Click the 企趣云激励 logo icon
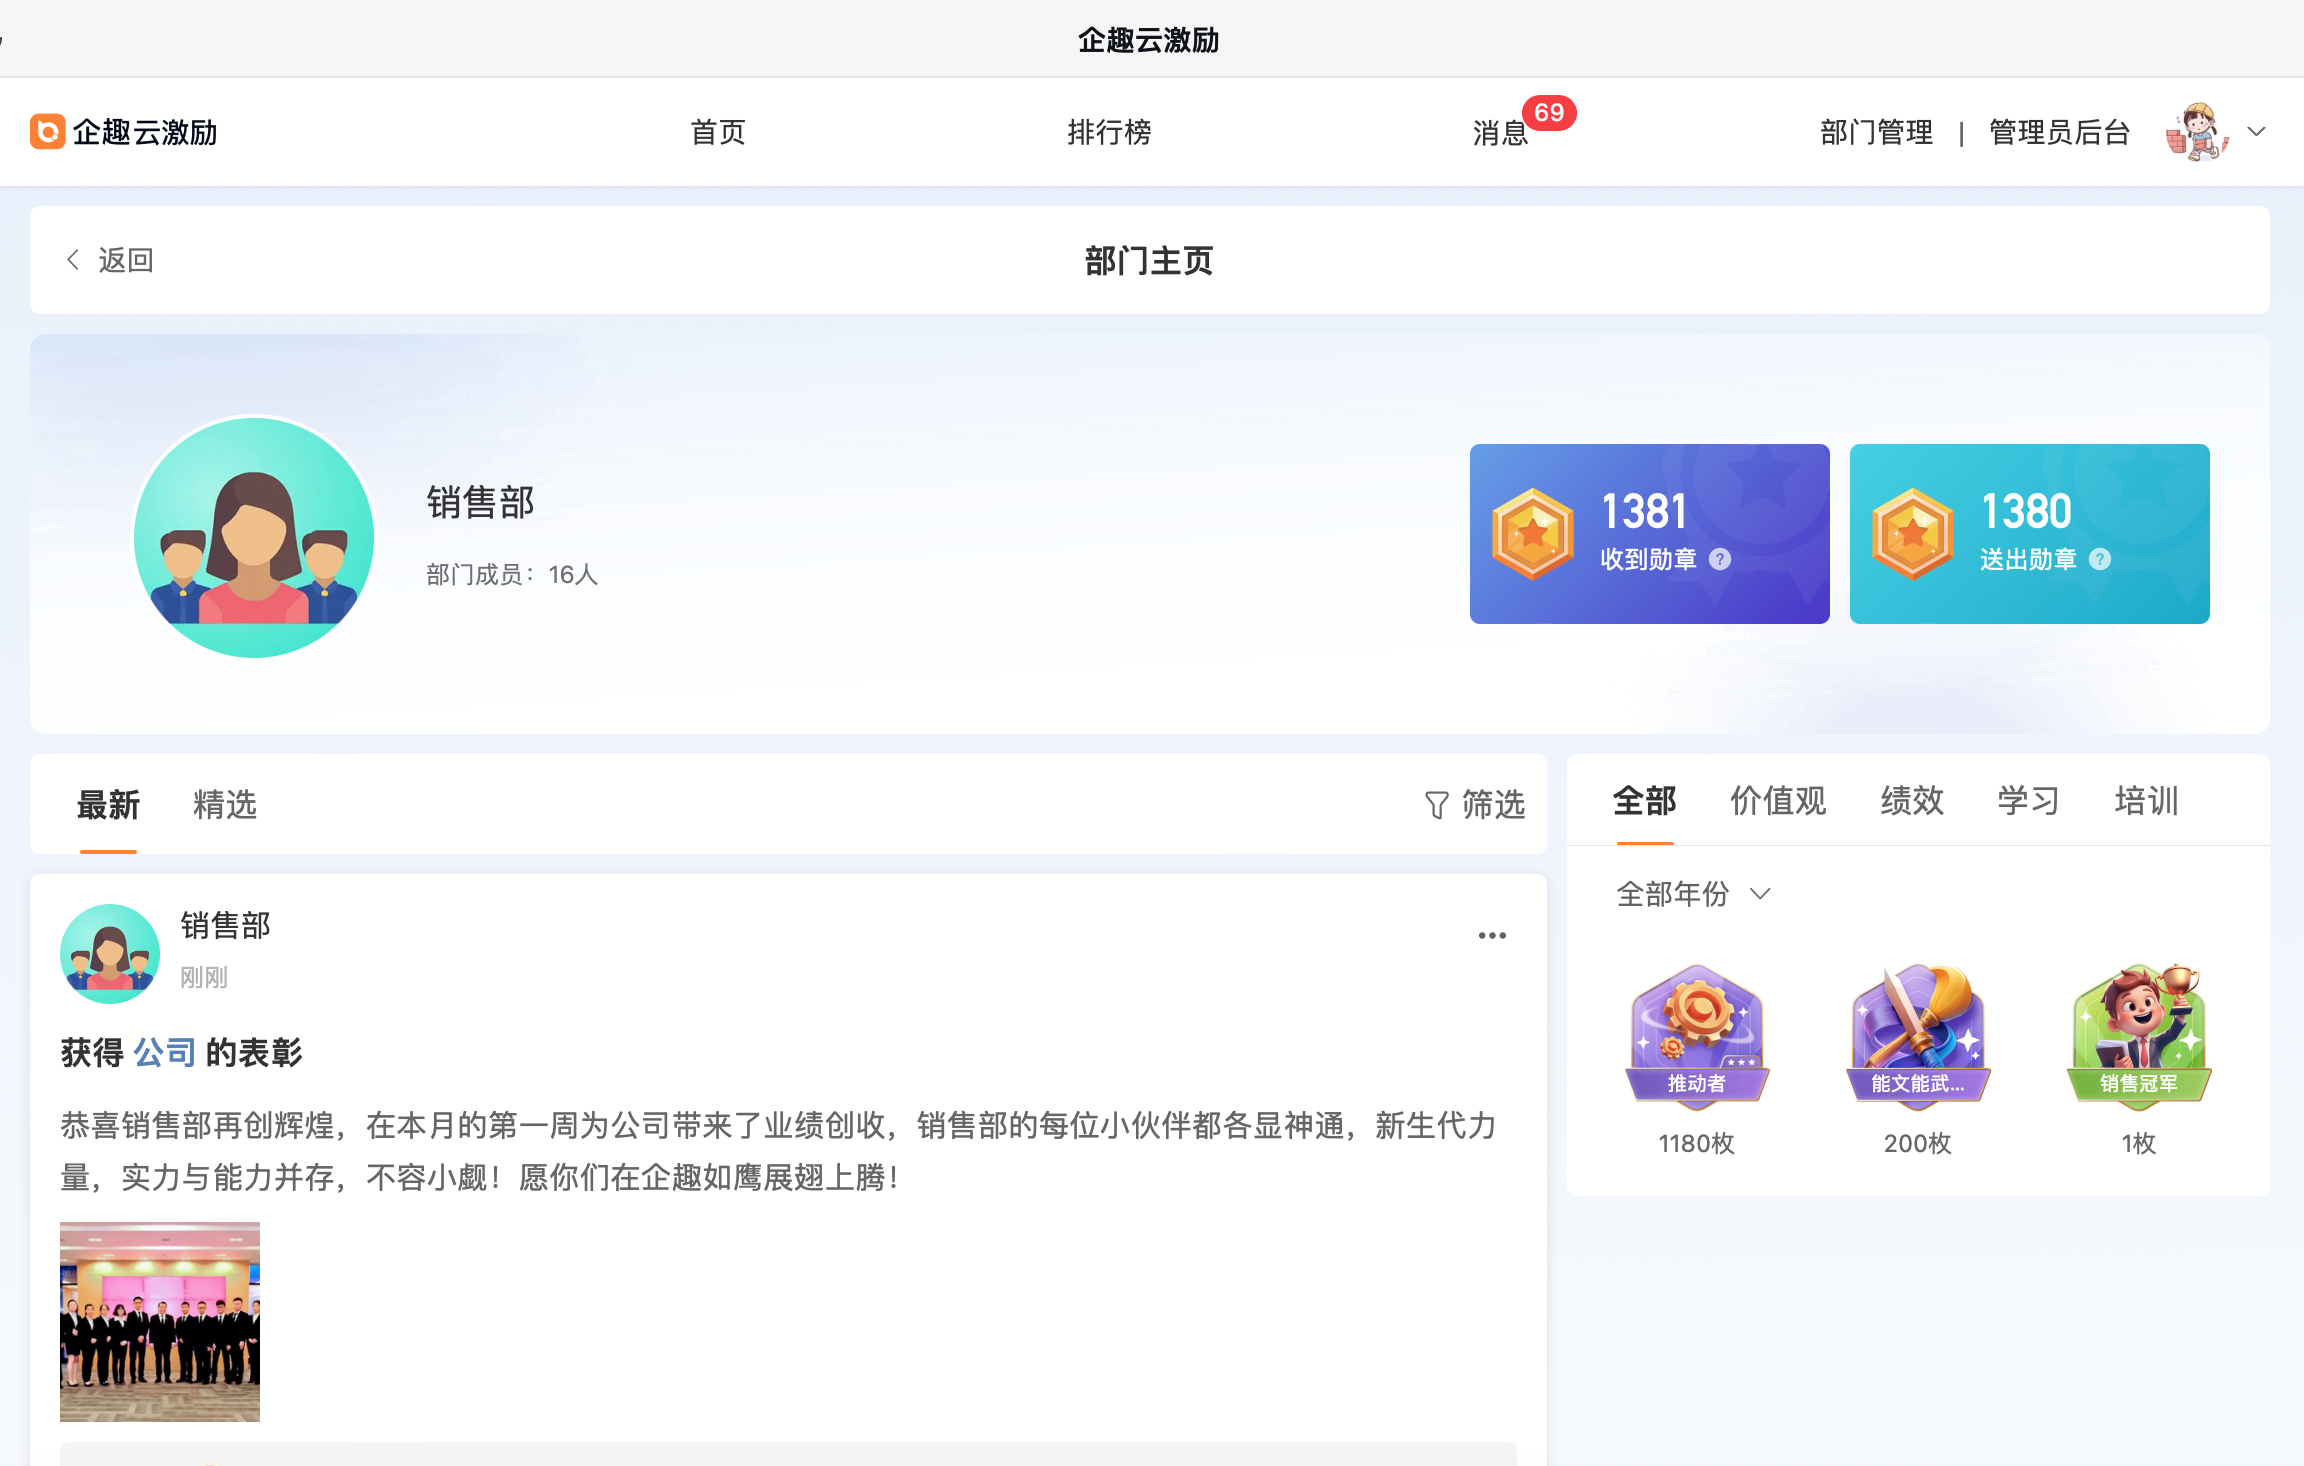 (x=48, y=131)
